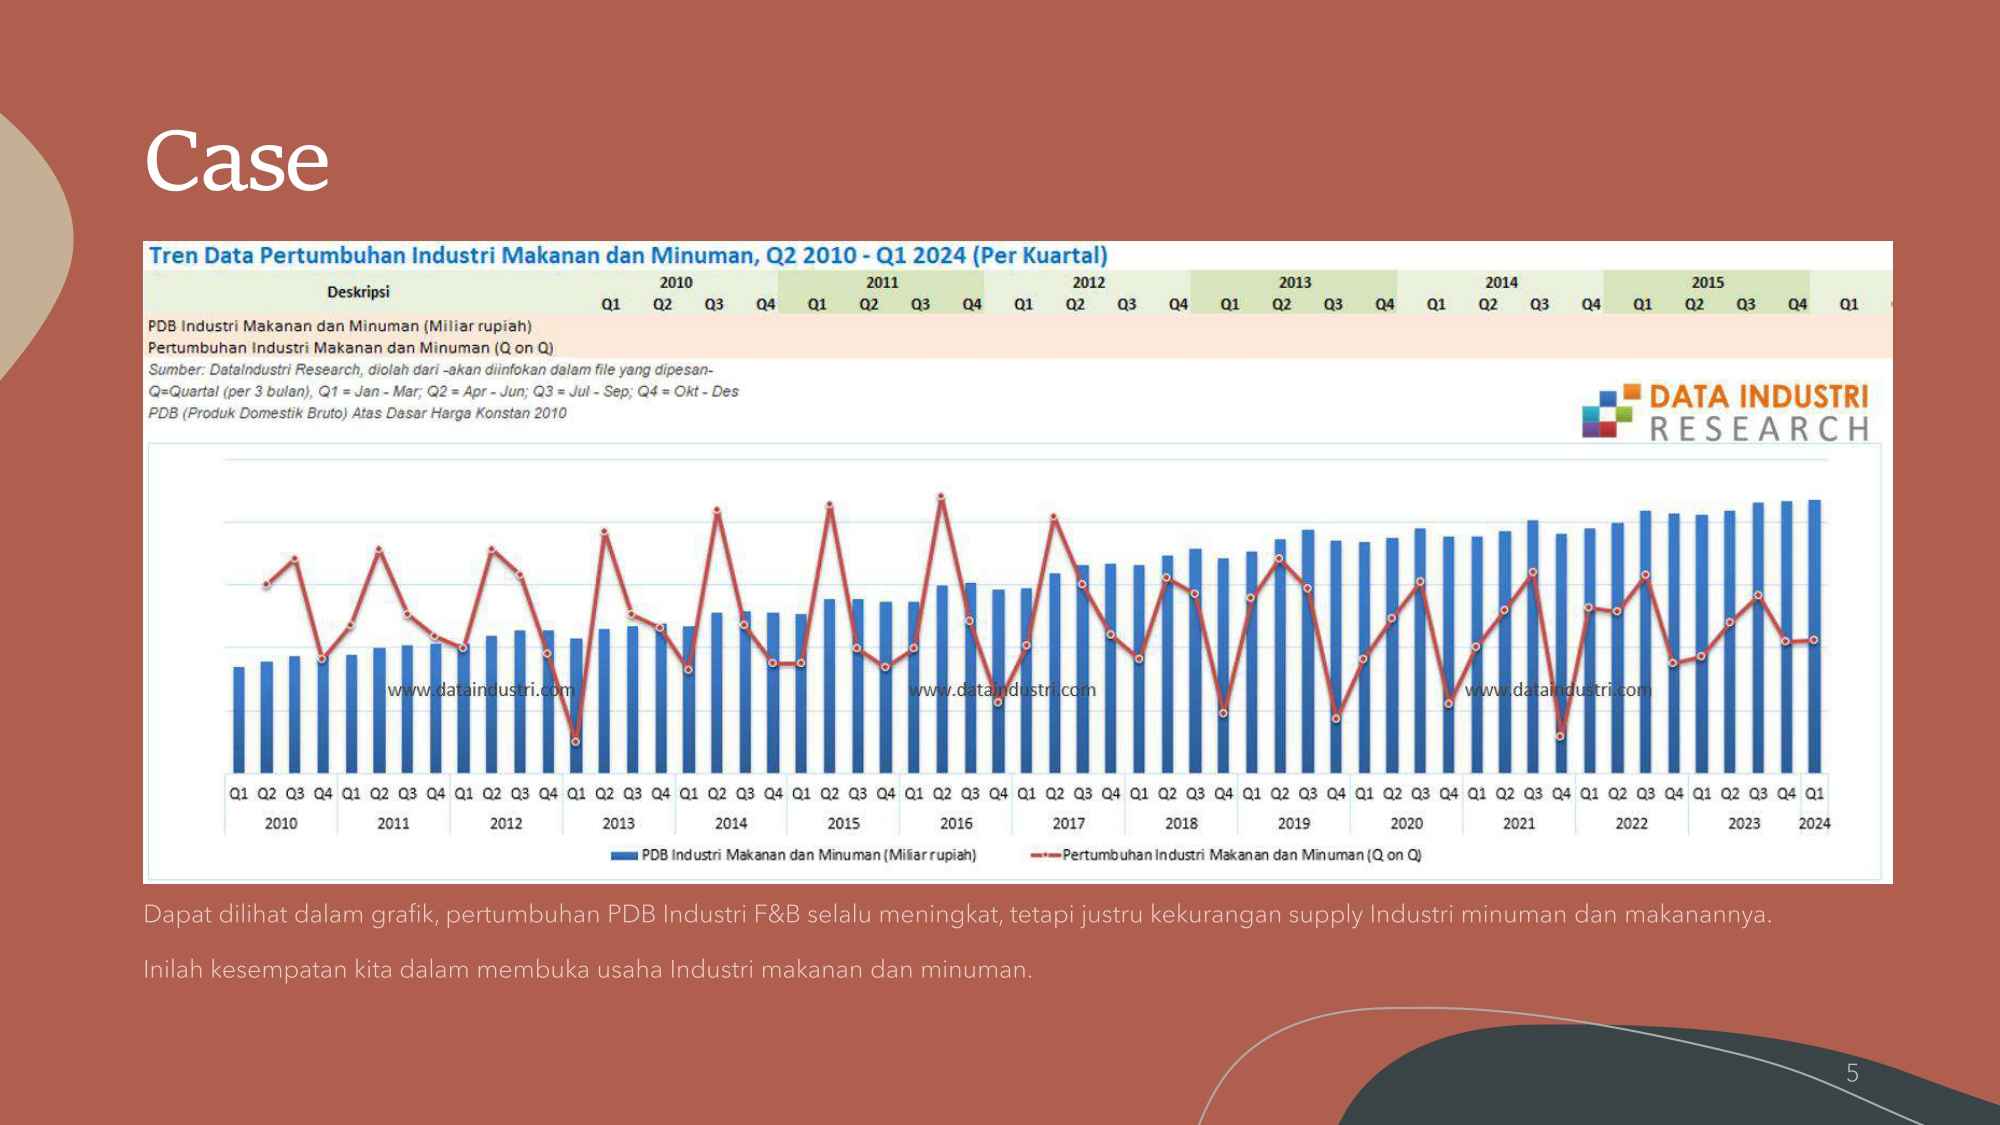
Task: Click the red line legend marker for Pertumbuhan
Action: click(1045, 855)
